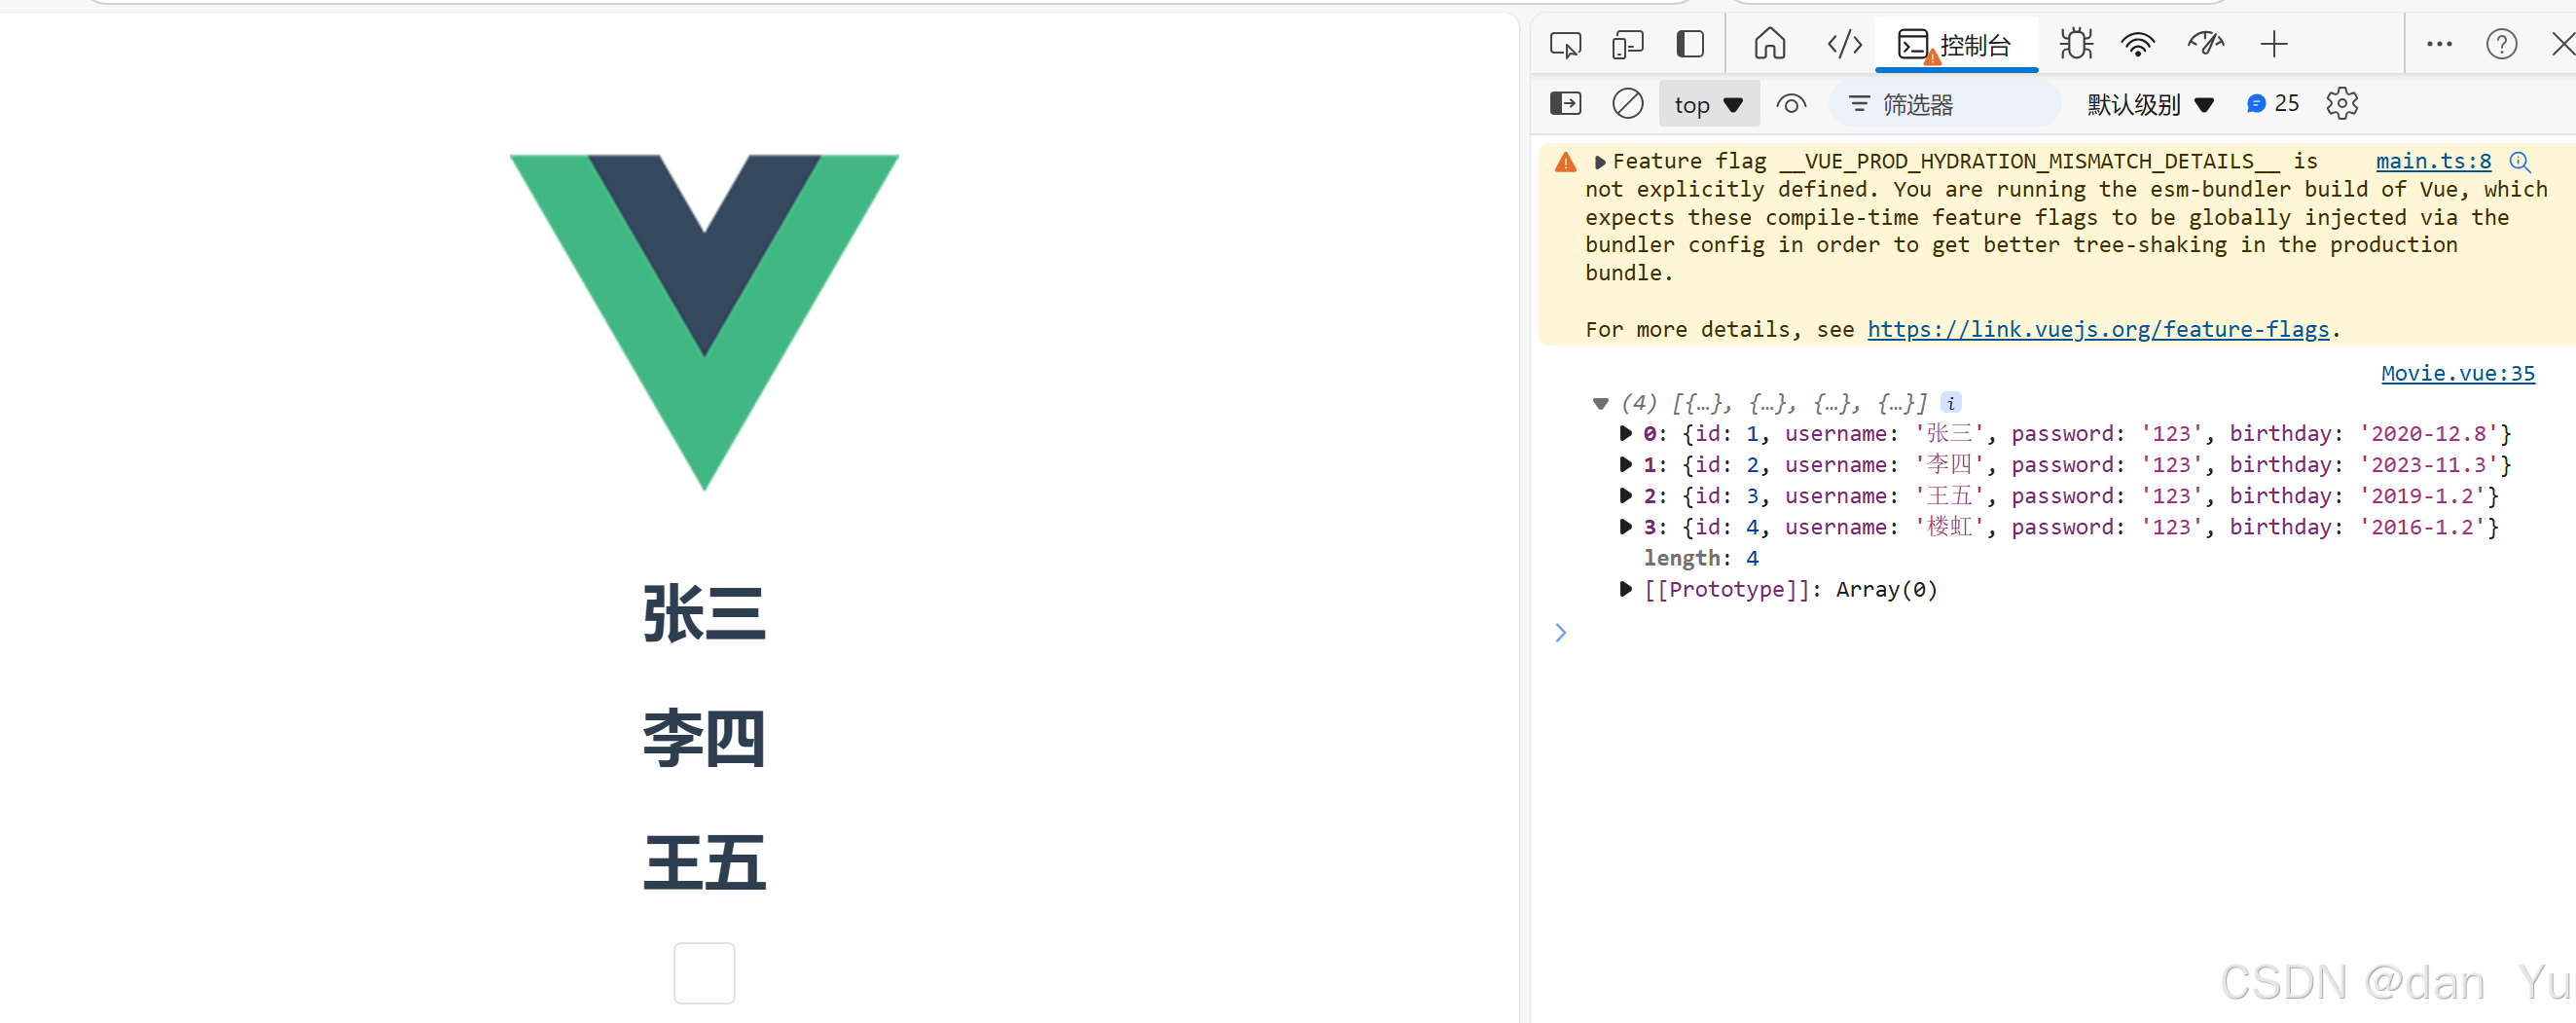
Task: Open console settings gear icon
Action: [2342, 103]
